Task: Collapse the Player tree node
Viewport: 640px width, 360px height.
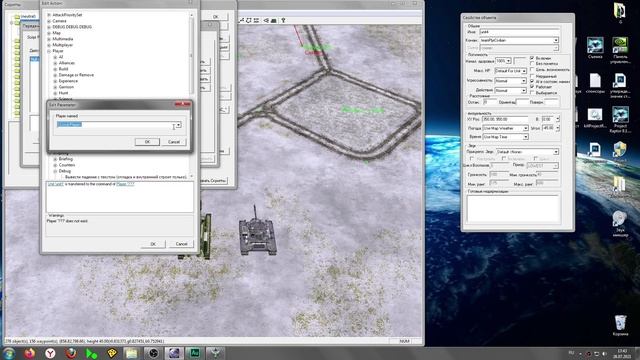Action: (49, 51)
